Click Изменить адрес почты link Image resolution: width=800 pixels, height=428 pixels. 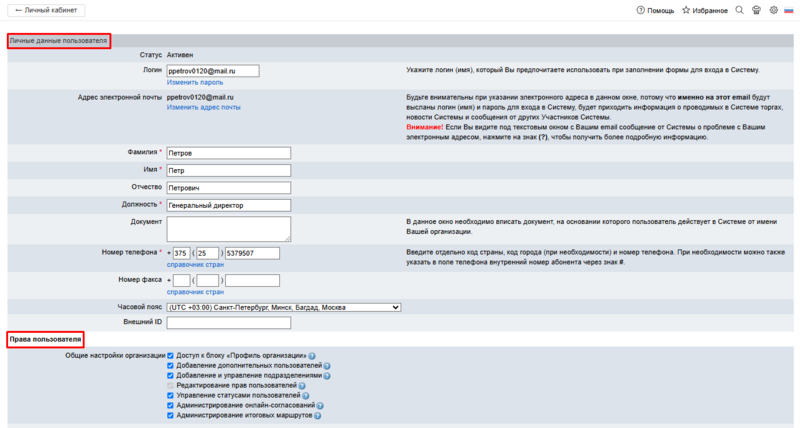tap(203, 107)
